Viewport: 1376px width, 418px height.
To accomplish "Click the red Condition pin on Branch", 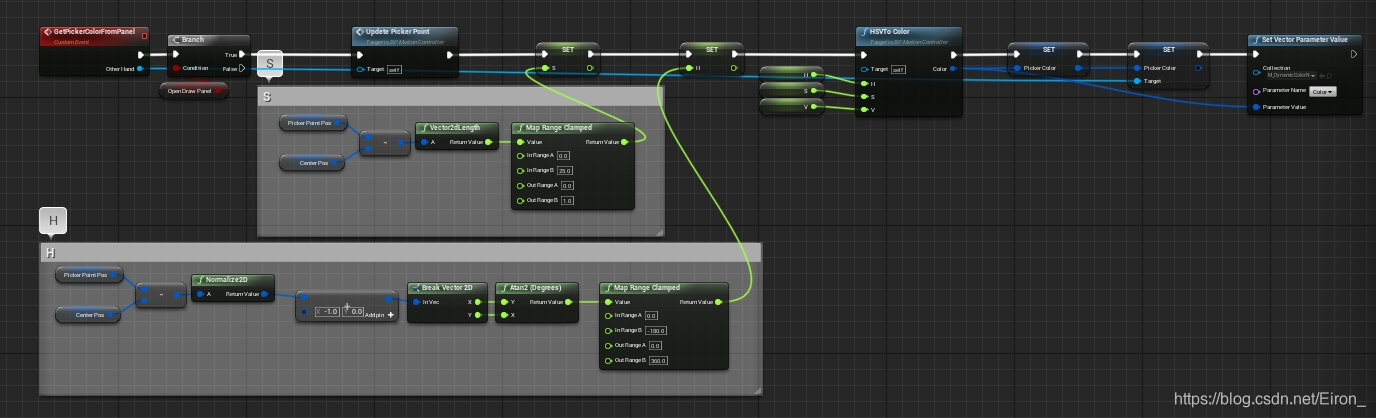I will (x=176, y=68).
